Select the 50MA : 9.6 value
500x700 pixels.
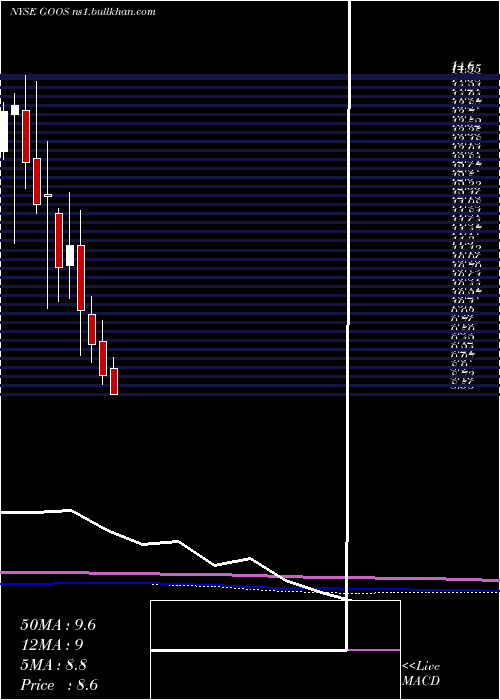click(58, 625)
